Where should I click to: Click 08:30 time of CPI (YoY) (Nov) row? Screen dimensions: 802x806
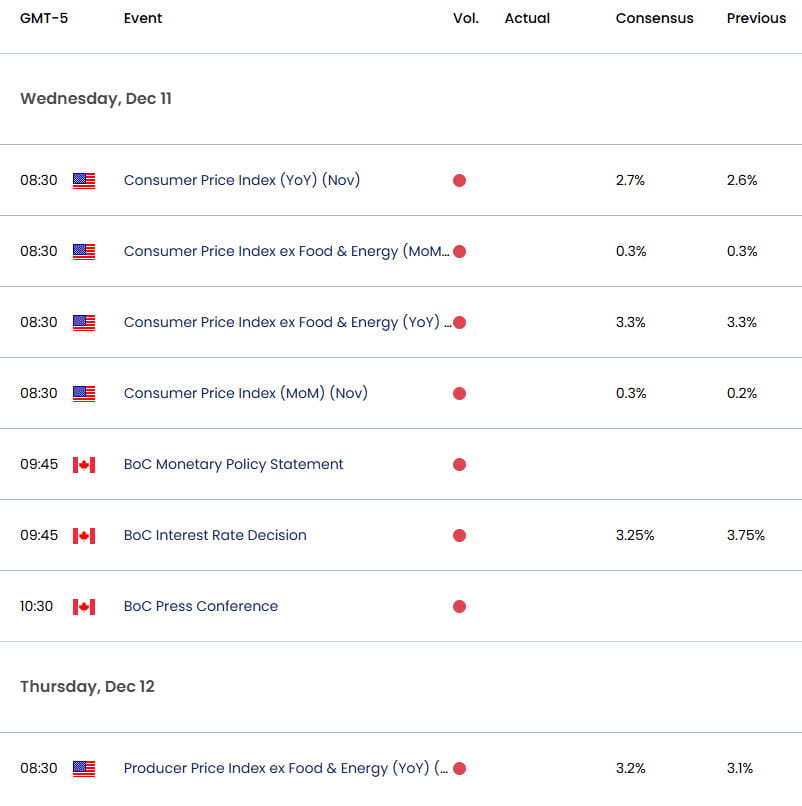[39, 180]
